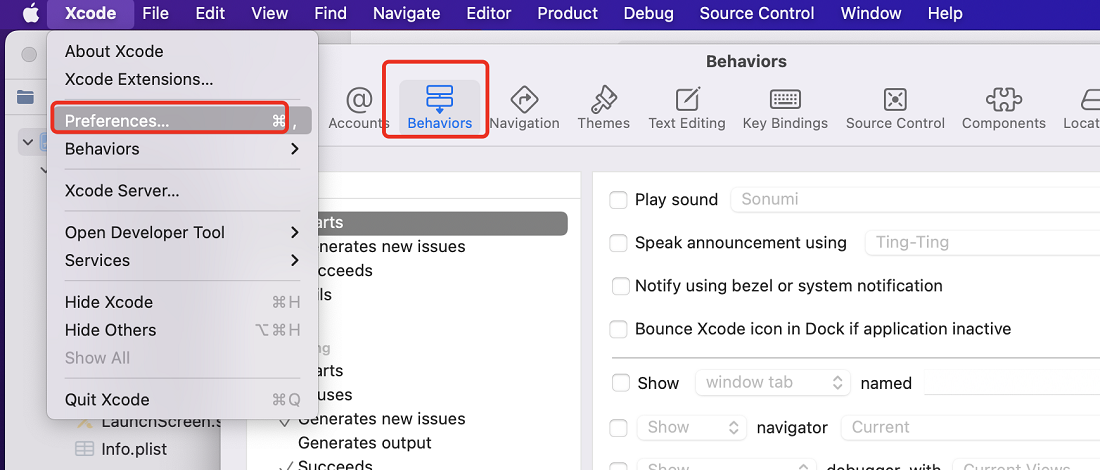Expand the Behaviors submenu

(182, 149)
